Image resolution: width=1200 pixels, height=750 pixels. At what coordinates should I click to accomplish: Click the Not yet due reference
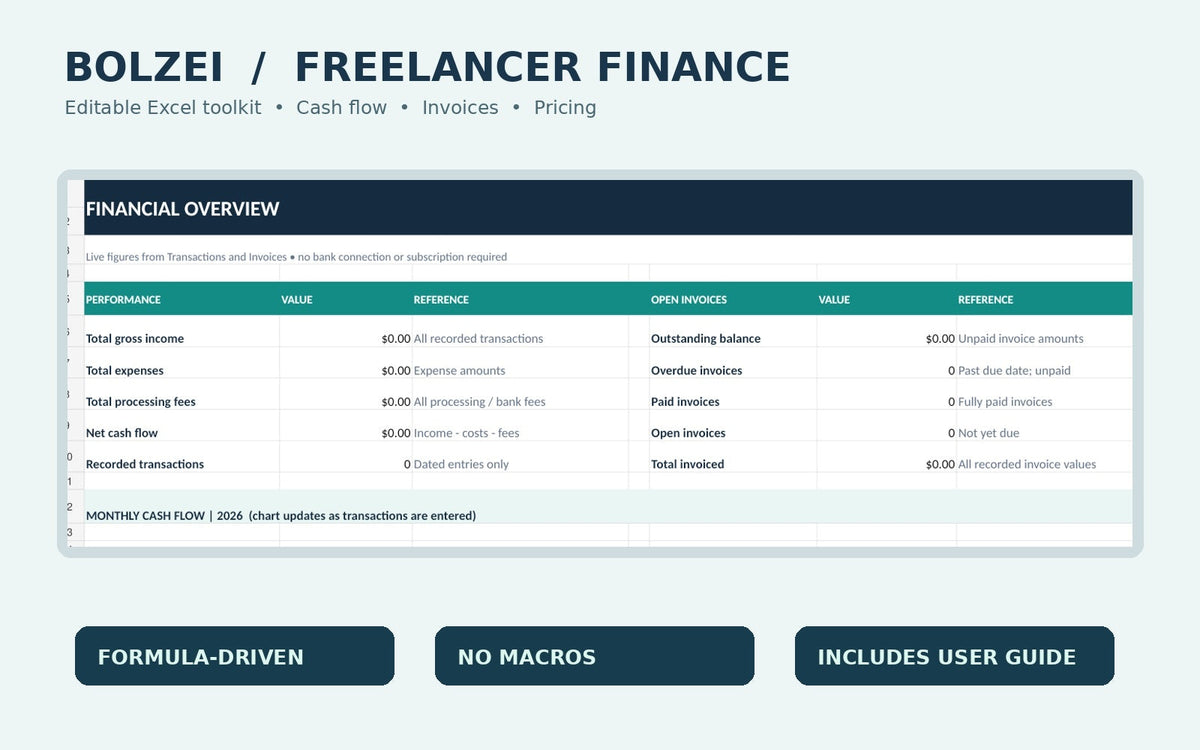pyautogui.click(x=989, y=433)
